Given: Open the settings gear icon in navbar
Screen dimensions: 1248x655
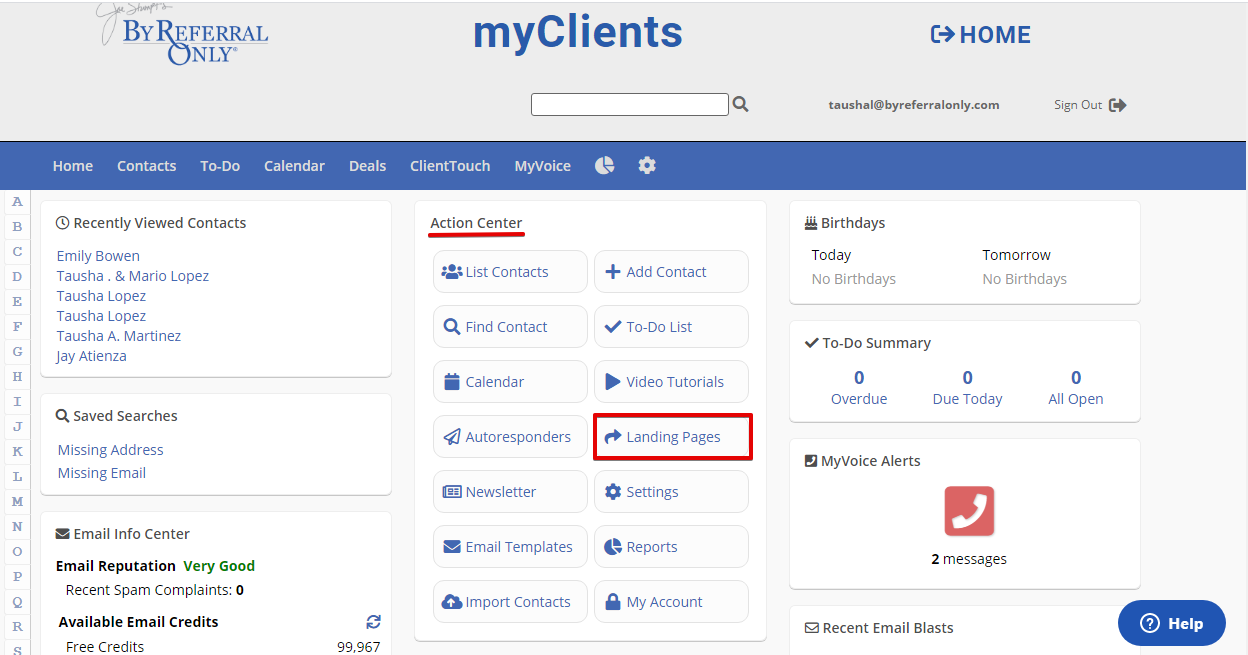Looking at the screenshot, I should pyautogui.click(x=647, y=165).
